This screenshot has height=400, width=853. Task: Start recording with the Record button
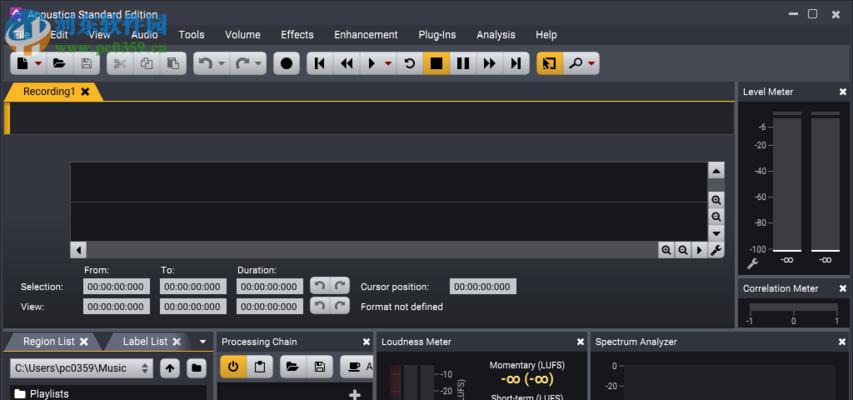(x=286, y=64)
